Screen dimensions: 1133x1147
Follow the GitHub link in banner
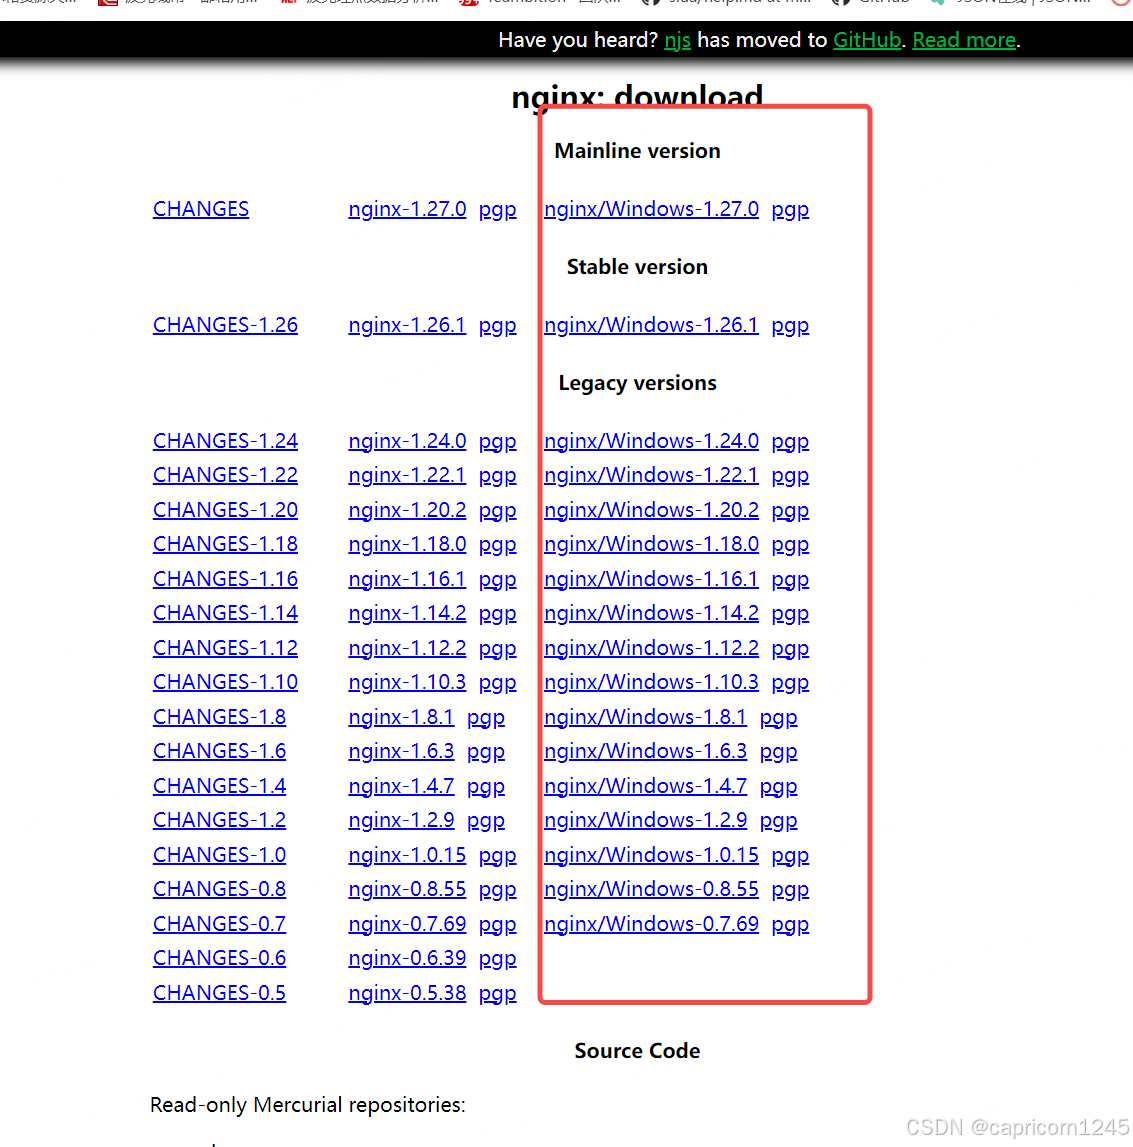[867, 40]
